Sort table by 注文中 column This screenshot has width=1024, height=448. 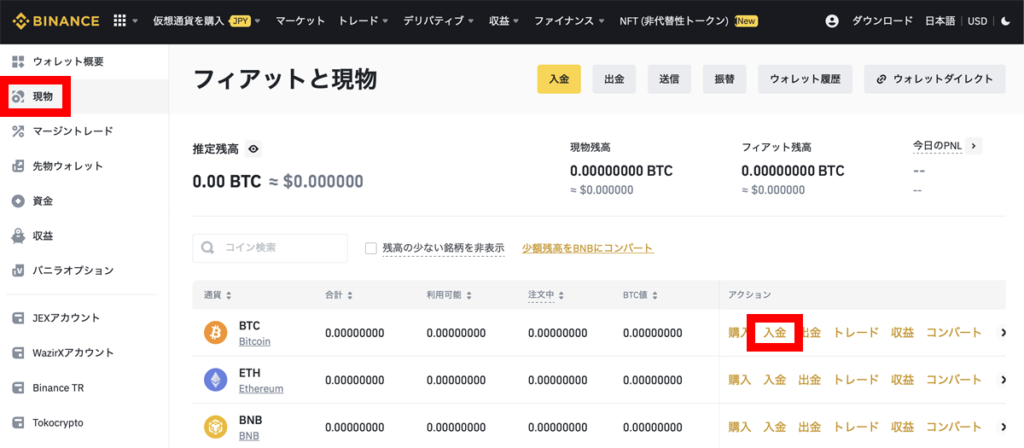tap(546, 295)
